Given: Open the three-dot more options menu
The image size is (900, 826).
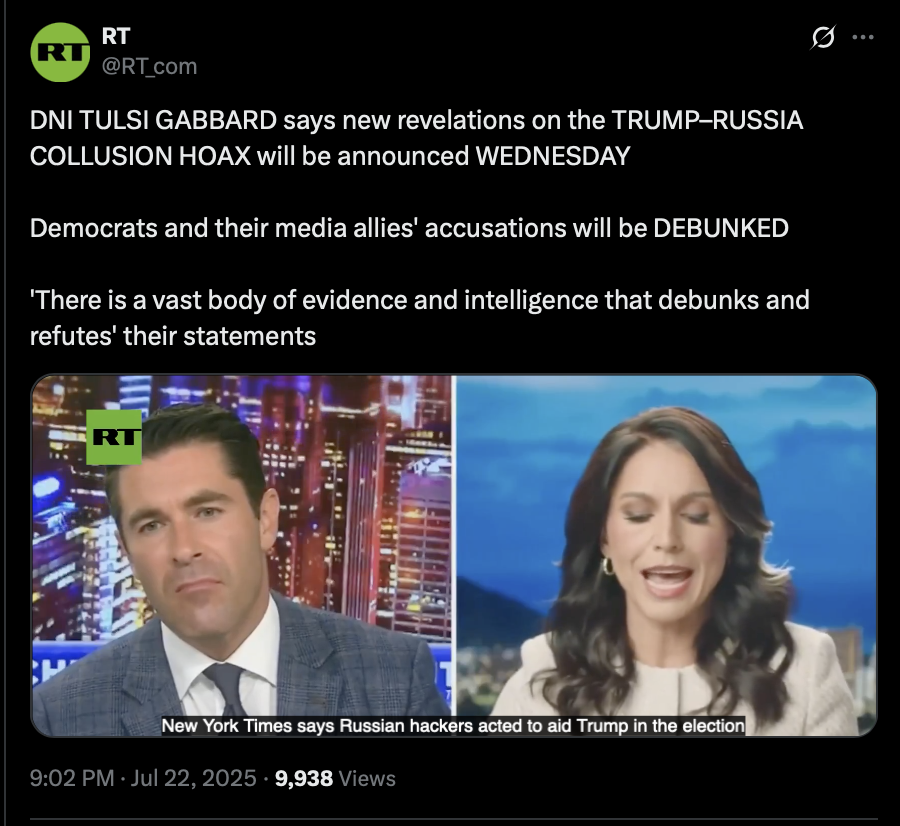Looking at the screenshot, I should (x=863, y=38).
